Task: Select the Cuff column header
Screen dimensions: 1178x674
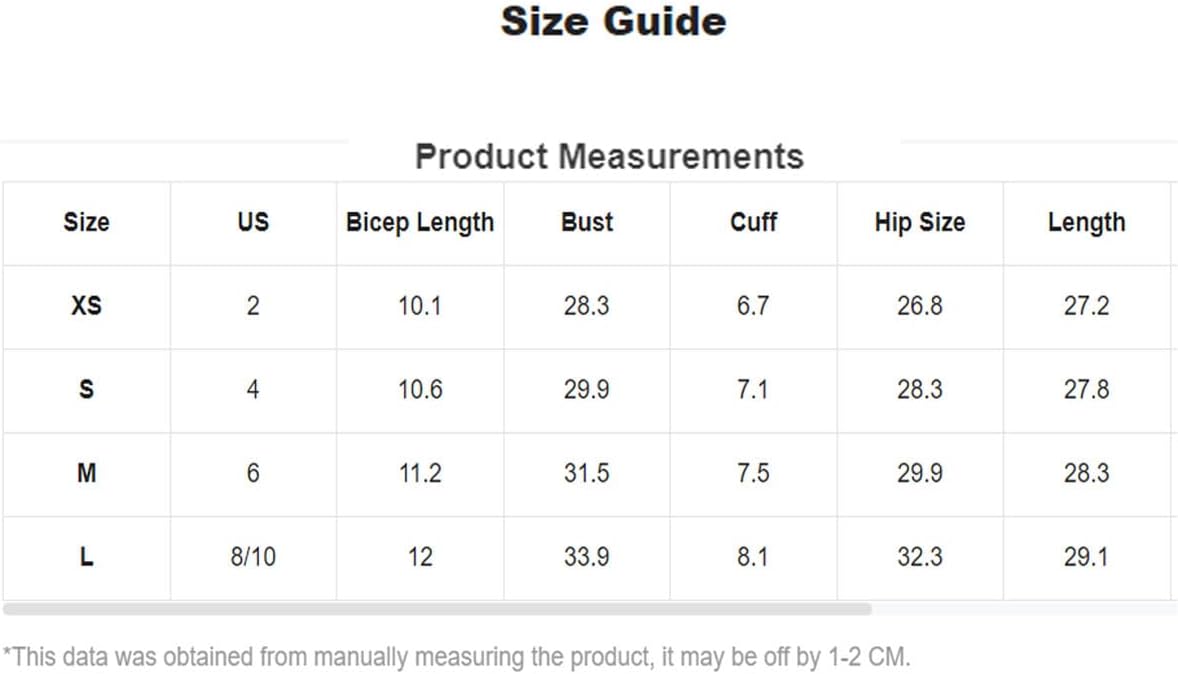Action: coord(754,222)
